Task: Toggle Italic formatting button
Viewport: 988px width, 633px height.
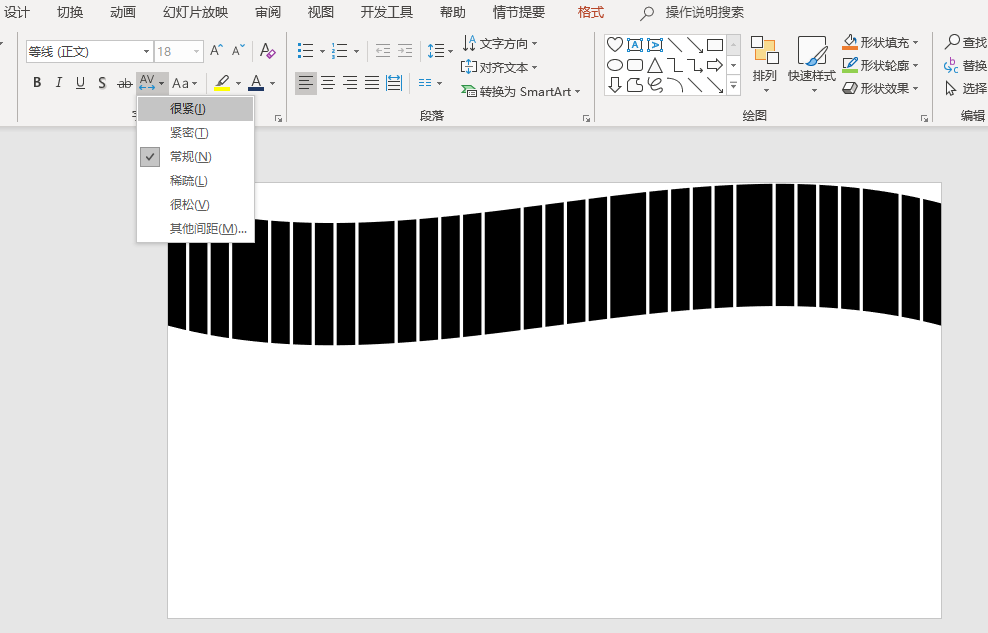Action: [59, 83]
